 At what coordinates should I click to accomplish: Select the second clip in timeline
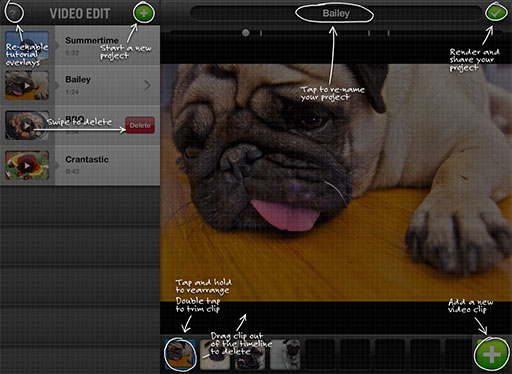click(215, 354)
